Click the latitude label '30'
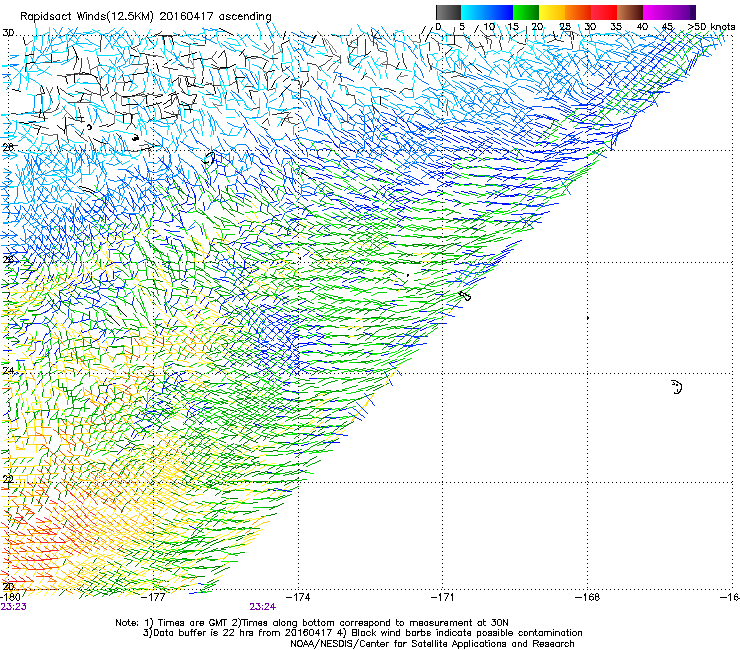 8,33
